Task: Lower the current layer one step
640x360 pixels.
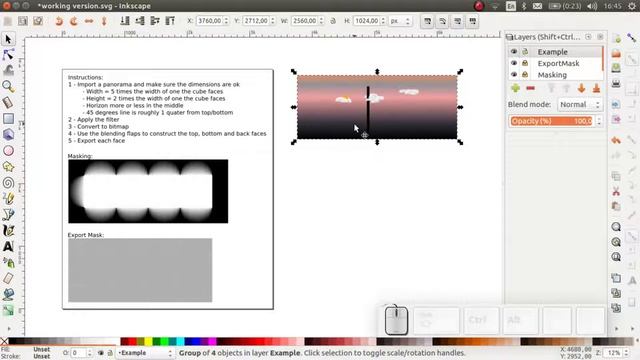Action: [582, 88]
